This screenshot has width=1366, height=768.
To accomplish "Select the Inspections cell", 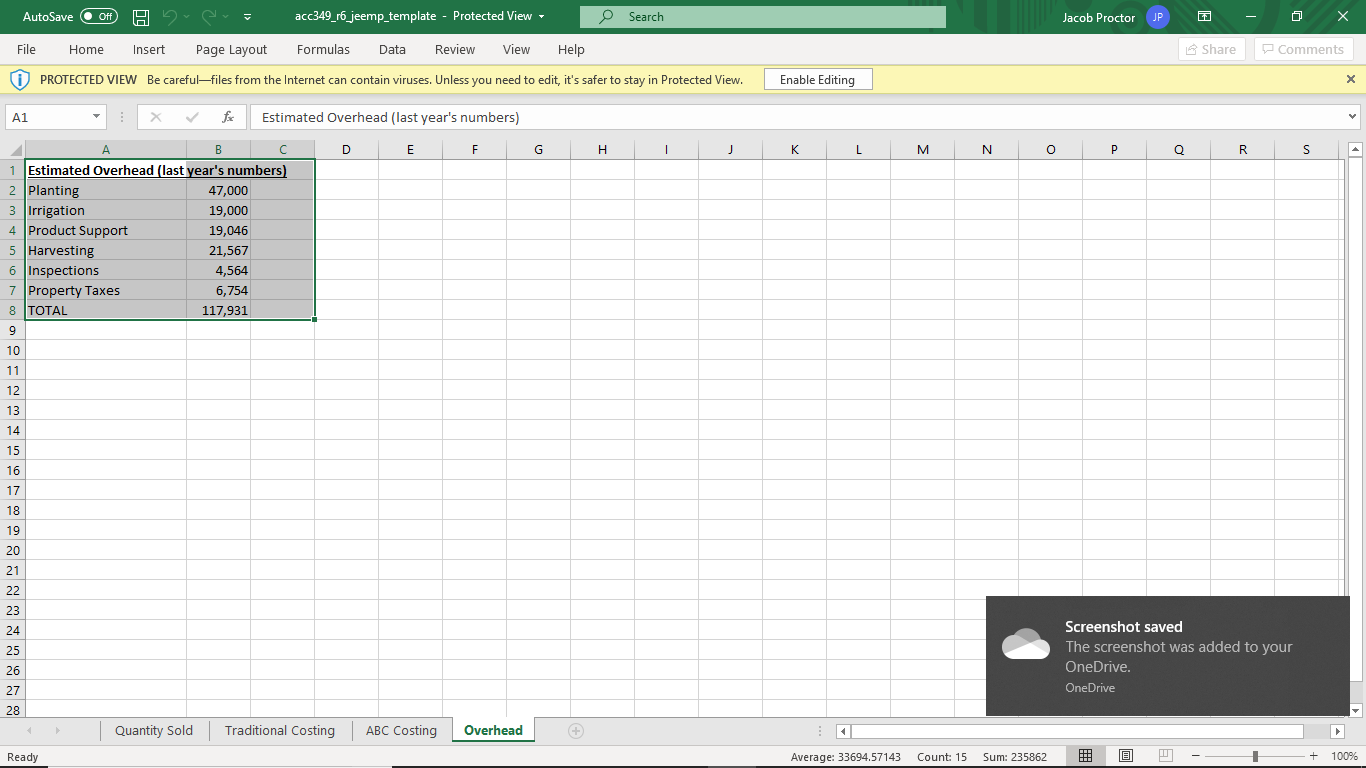I will tap(106, 270).
